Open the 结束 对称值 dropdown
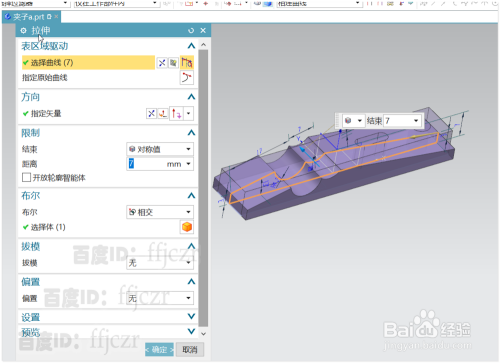 click(x=160, y=149)
